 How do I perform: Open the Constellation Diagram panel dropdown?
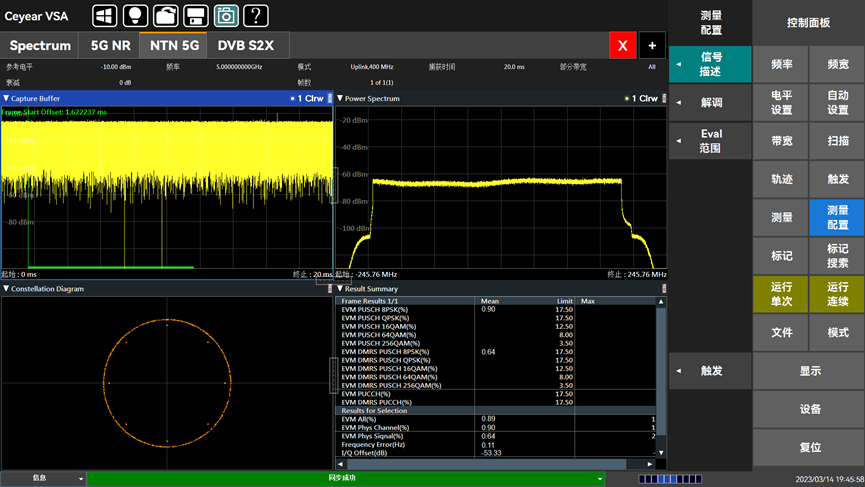6,289
